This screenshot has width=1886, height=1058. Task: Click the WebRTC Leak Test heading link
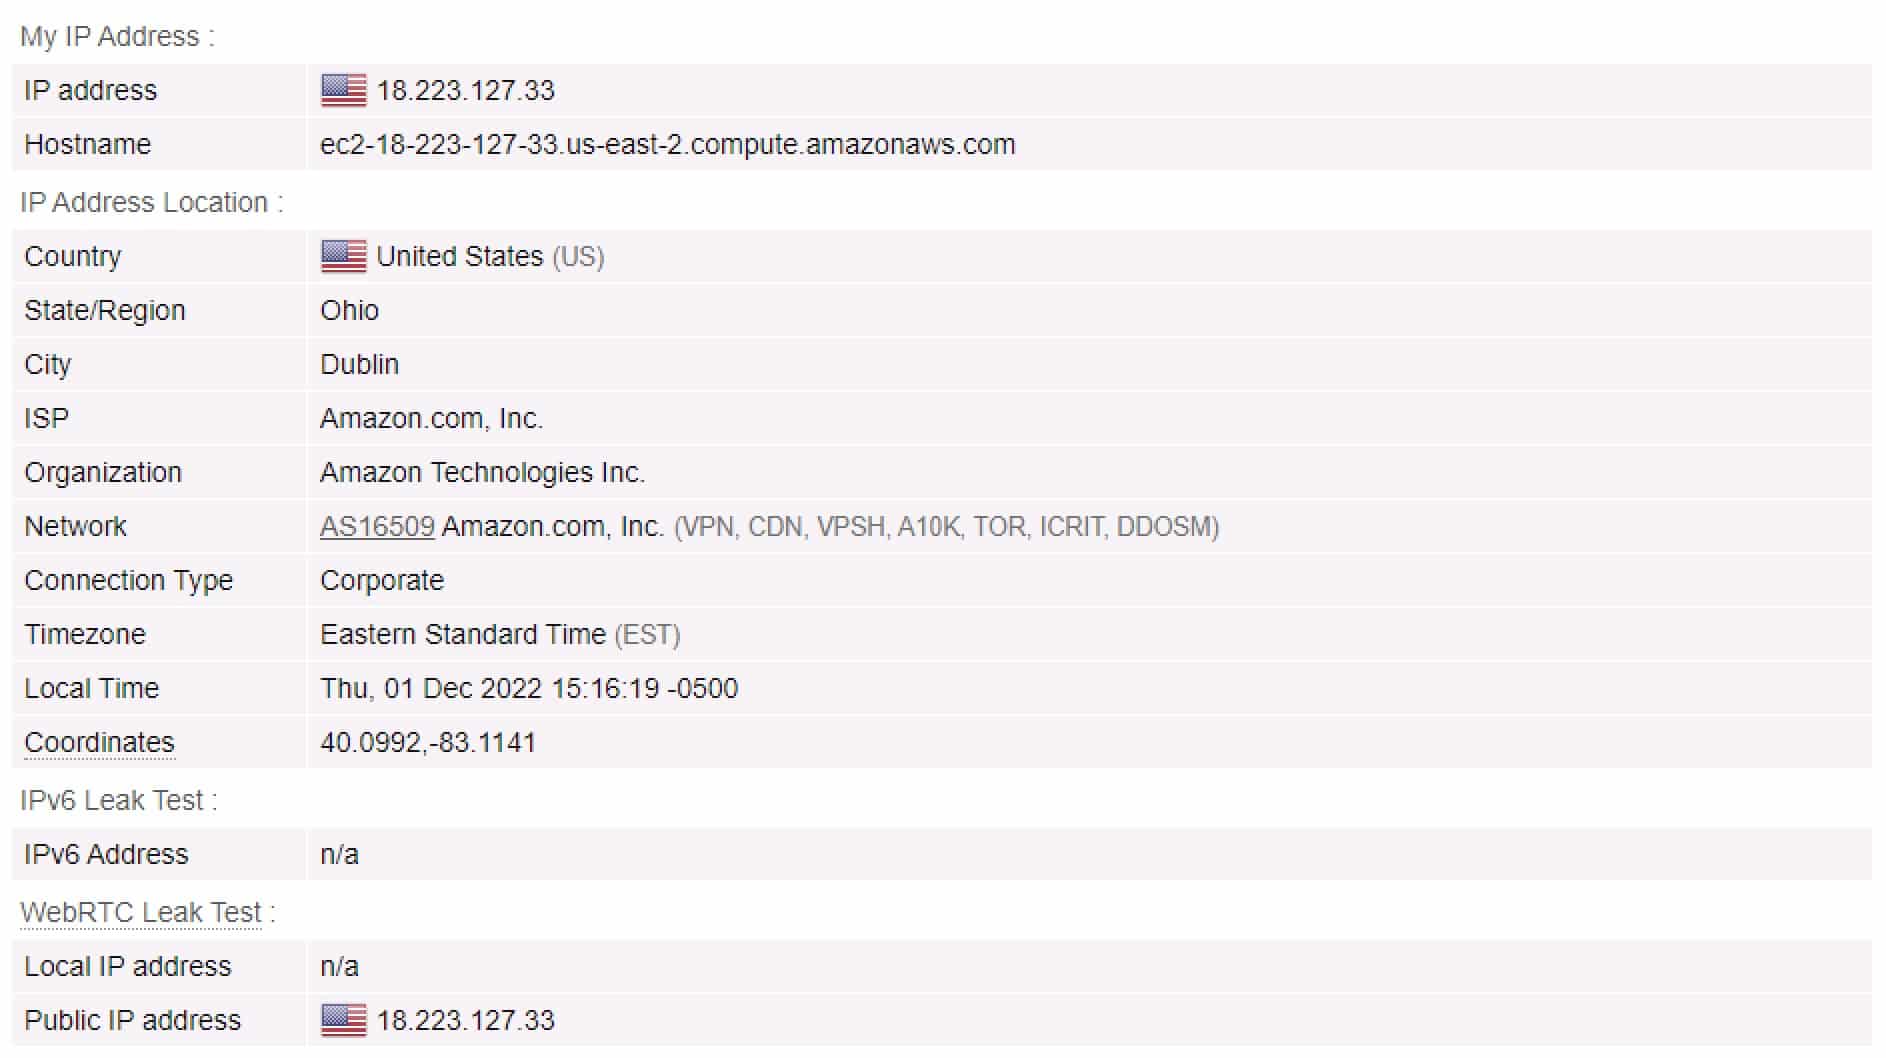(x=141, y=913)
